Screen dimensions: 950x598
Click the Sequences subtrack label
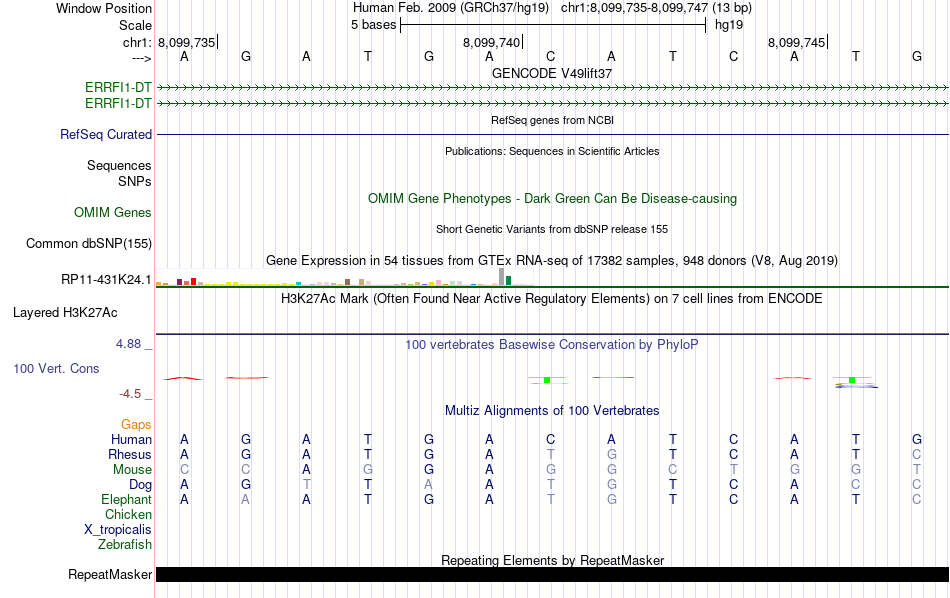click(119, 165)
